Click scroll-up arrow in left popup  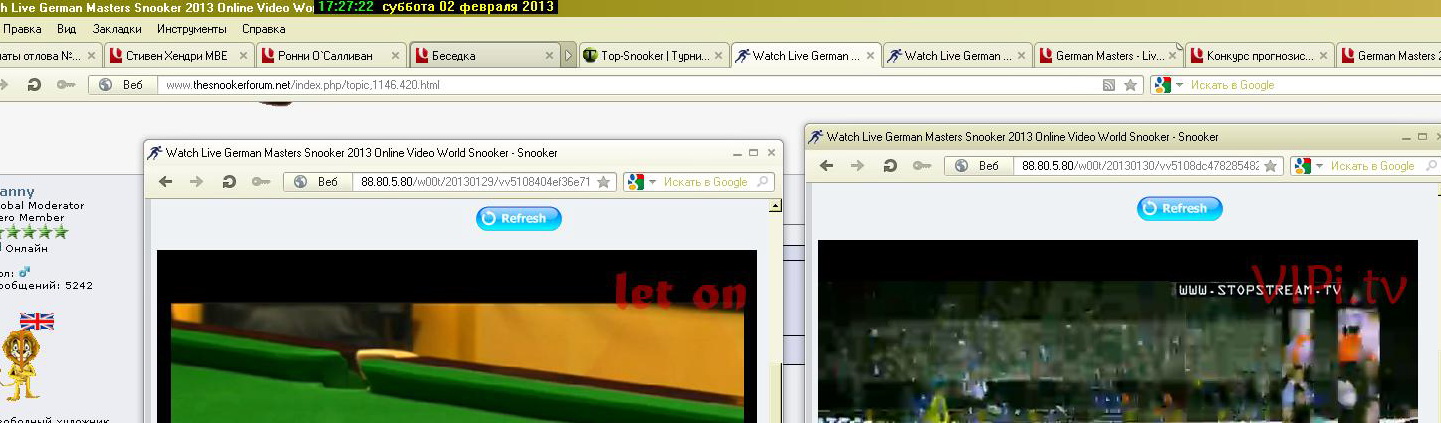(774, 207)
